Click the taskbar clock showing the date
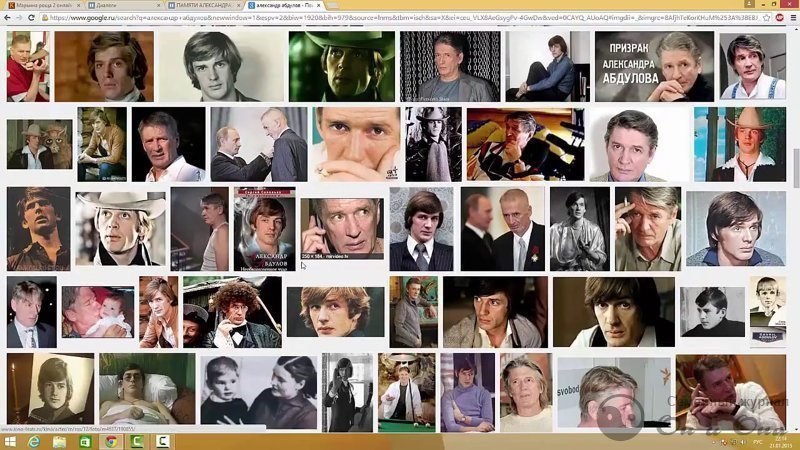Viewport: 800px width, 450px height. tap(781, 442)
